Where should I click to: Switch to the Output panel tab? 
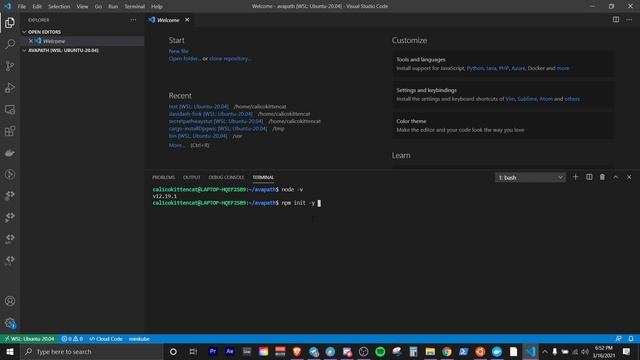191,177
